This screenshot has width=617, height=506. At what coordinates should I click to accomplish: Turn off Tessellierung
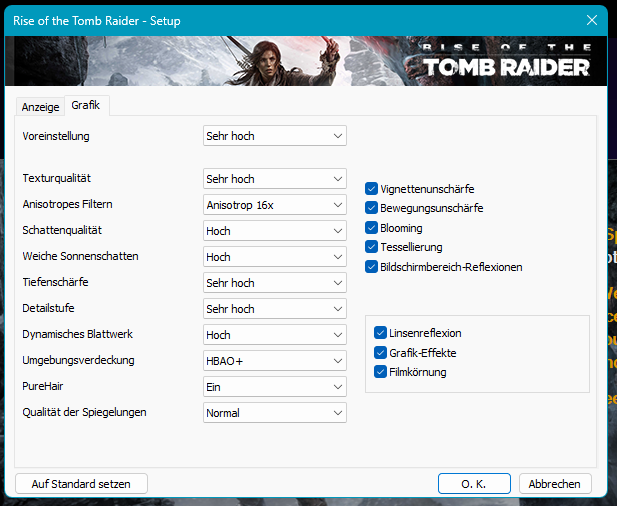point(371,247)
